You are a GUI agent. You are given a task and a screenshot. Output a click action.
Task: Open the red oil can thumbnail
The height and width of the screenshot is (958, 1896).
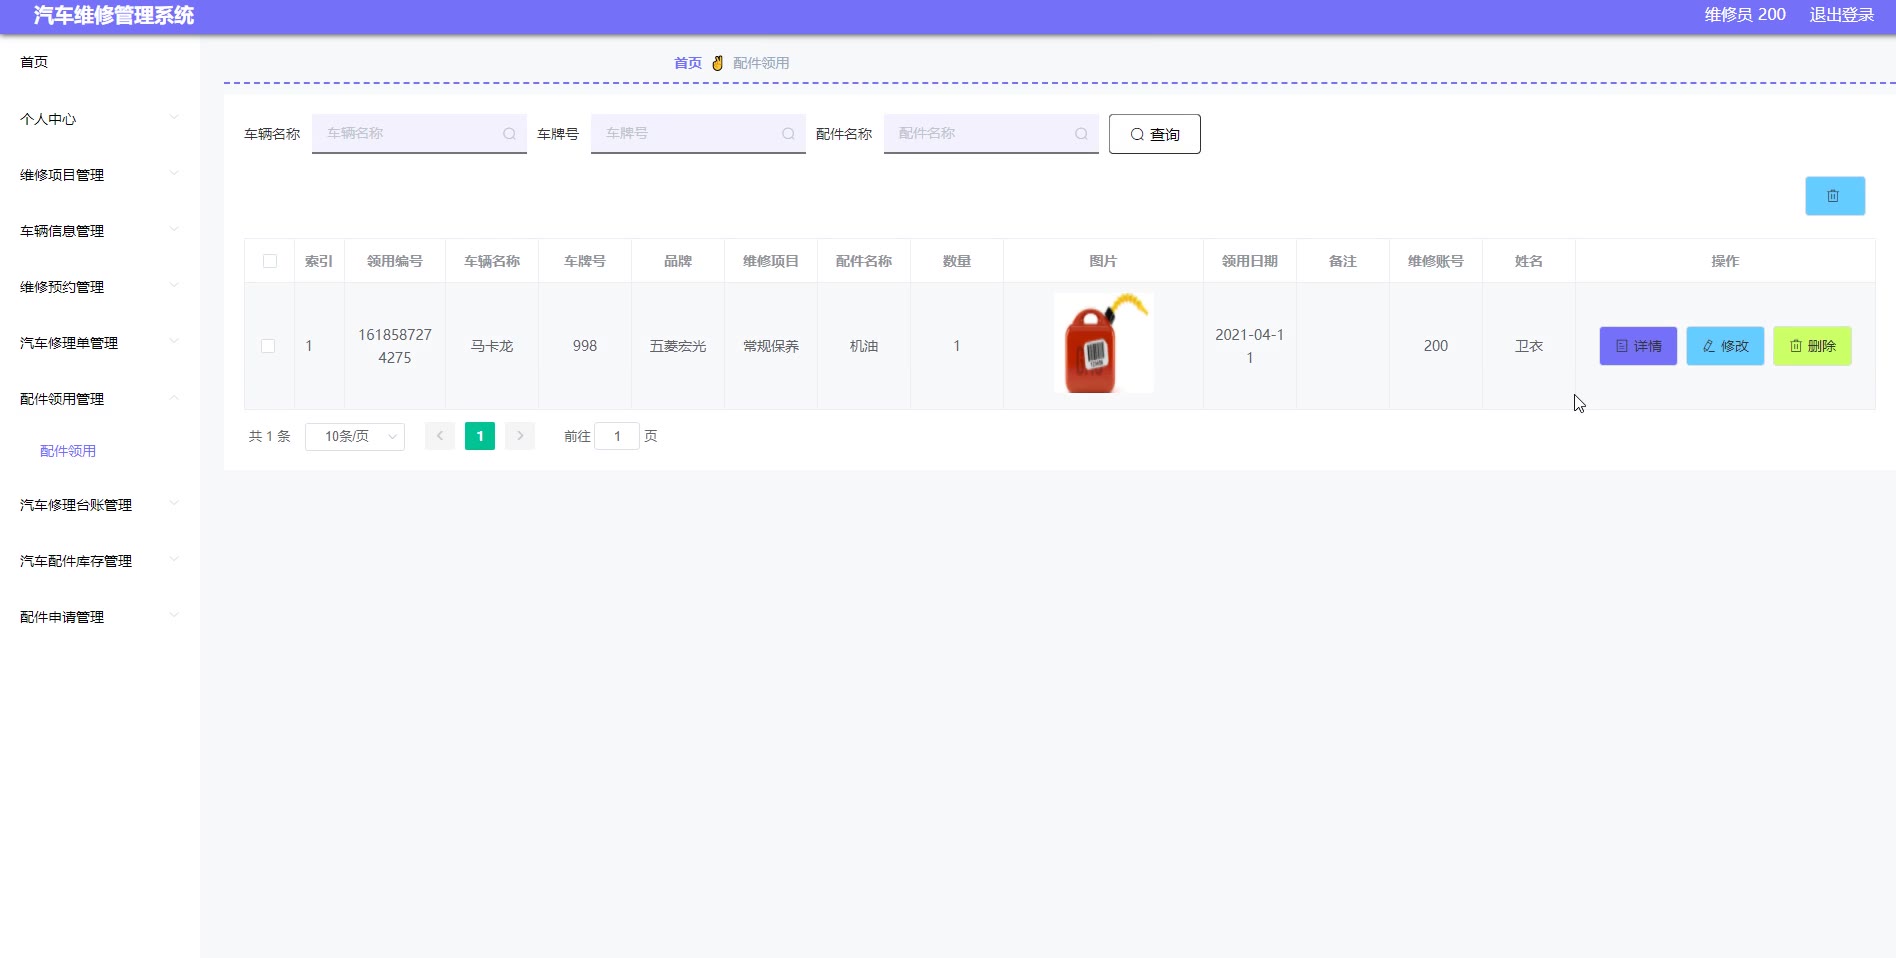click(1103, 343)
